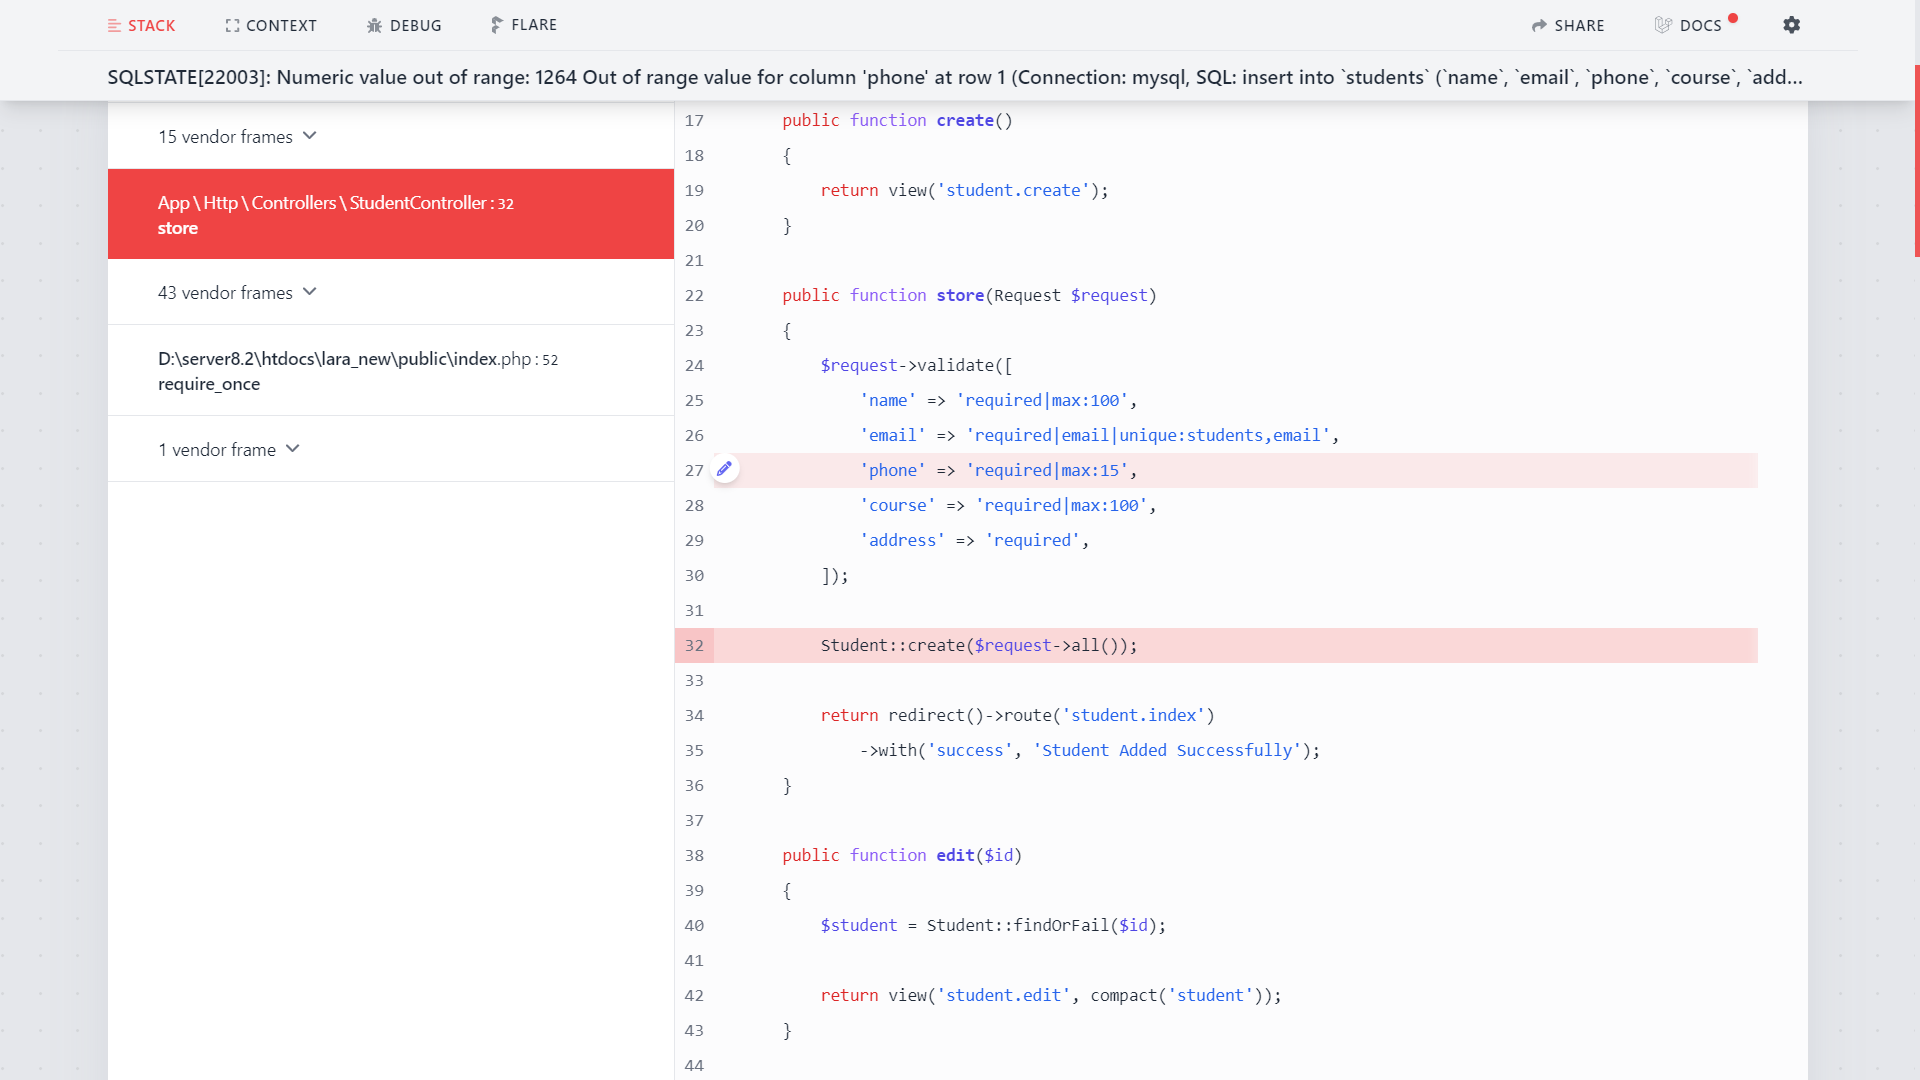Open the STACK tab
Viewport: 1920px width, 1080px height.
click(141, 25)
